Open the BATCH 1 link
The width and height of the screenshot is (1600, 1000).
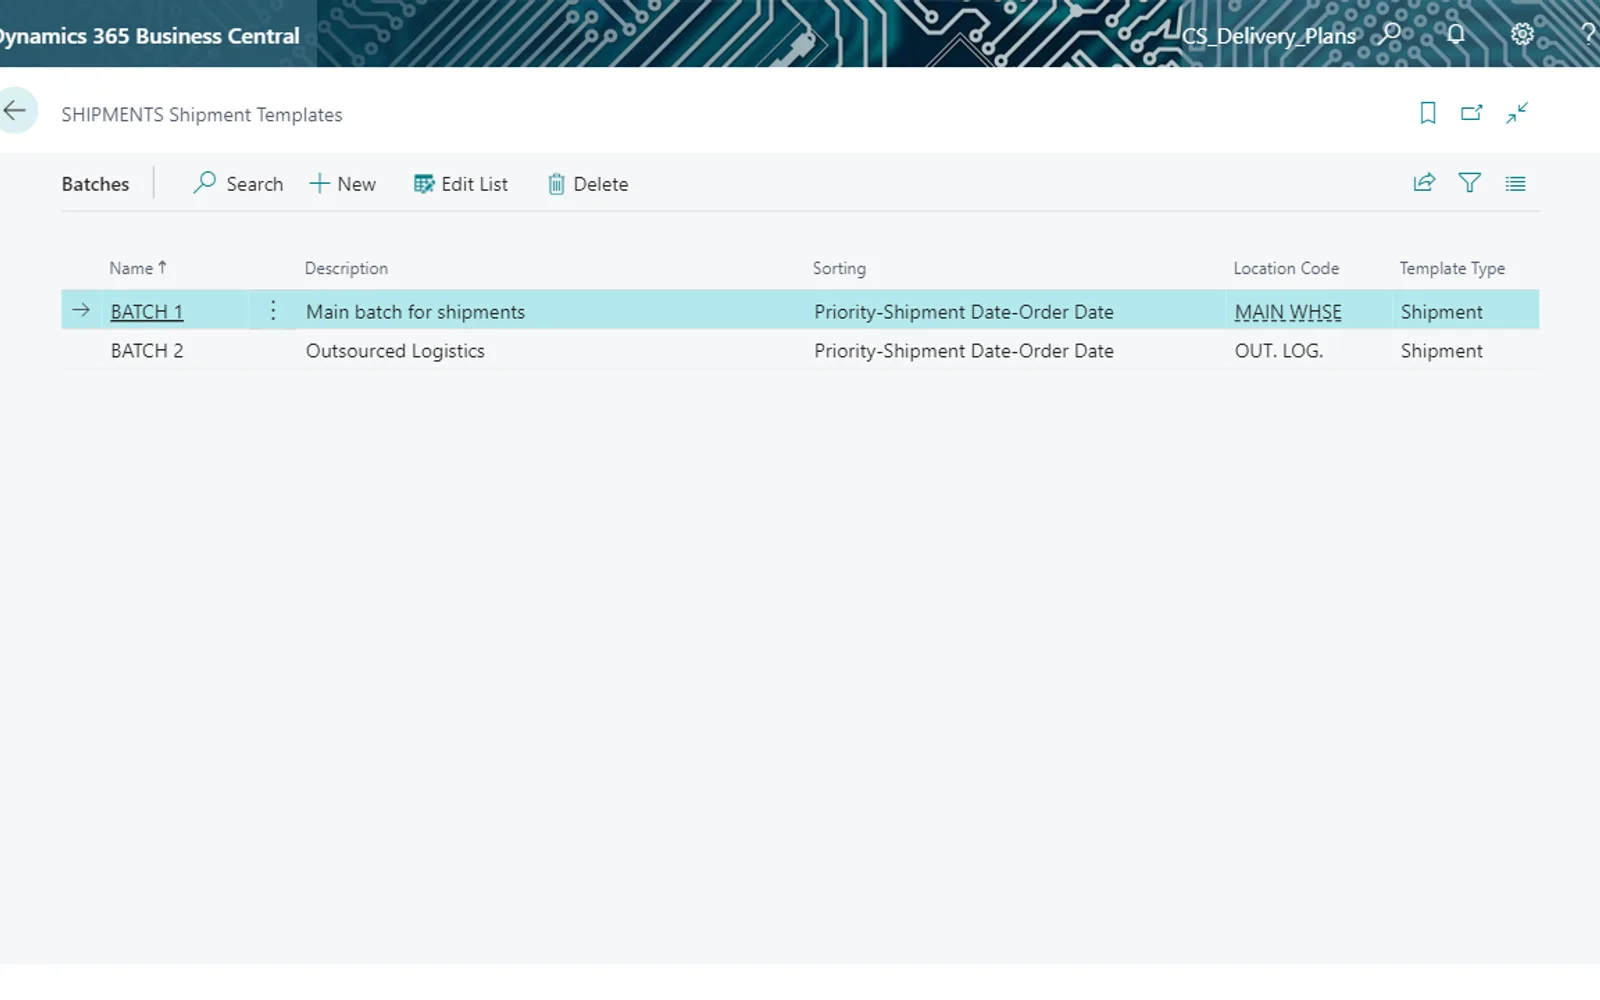(147, 312)
